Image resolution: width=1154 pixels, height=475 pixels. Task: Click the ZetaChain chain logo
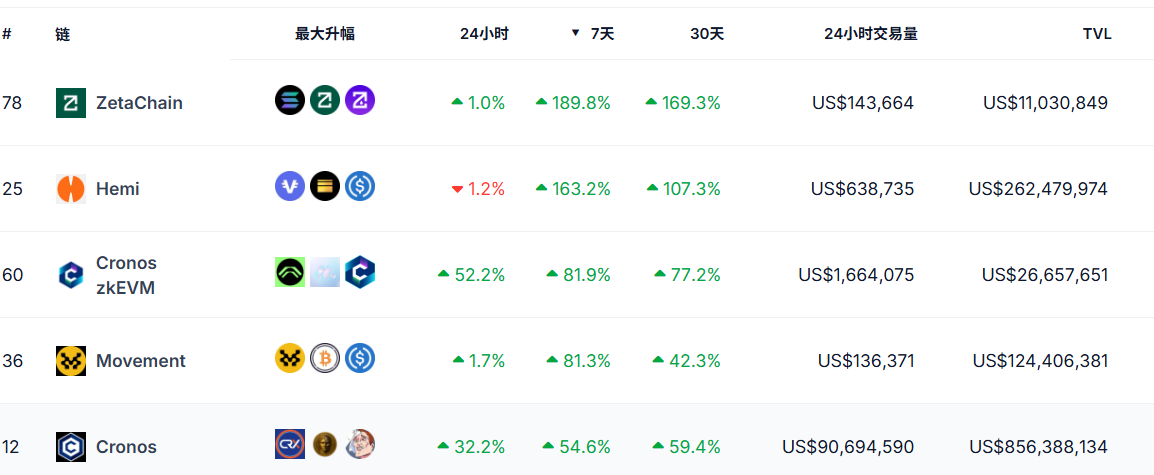tap(71, 103)
